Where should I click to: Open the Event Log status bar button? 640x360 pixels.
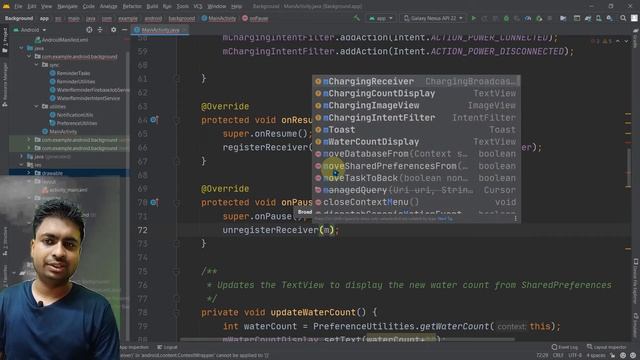click(x=565, y=347)
